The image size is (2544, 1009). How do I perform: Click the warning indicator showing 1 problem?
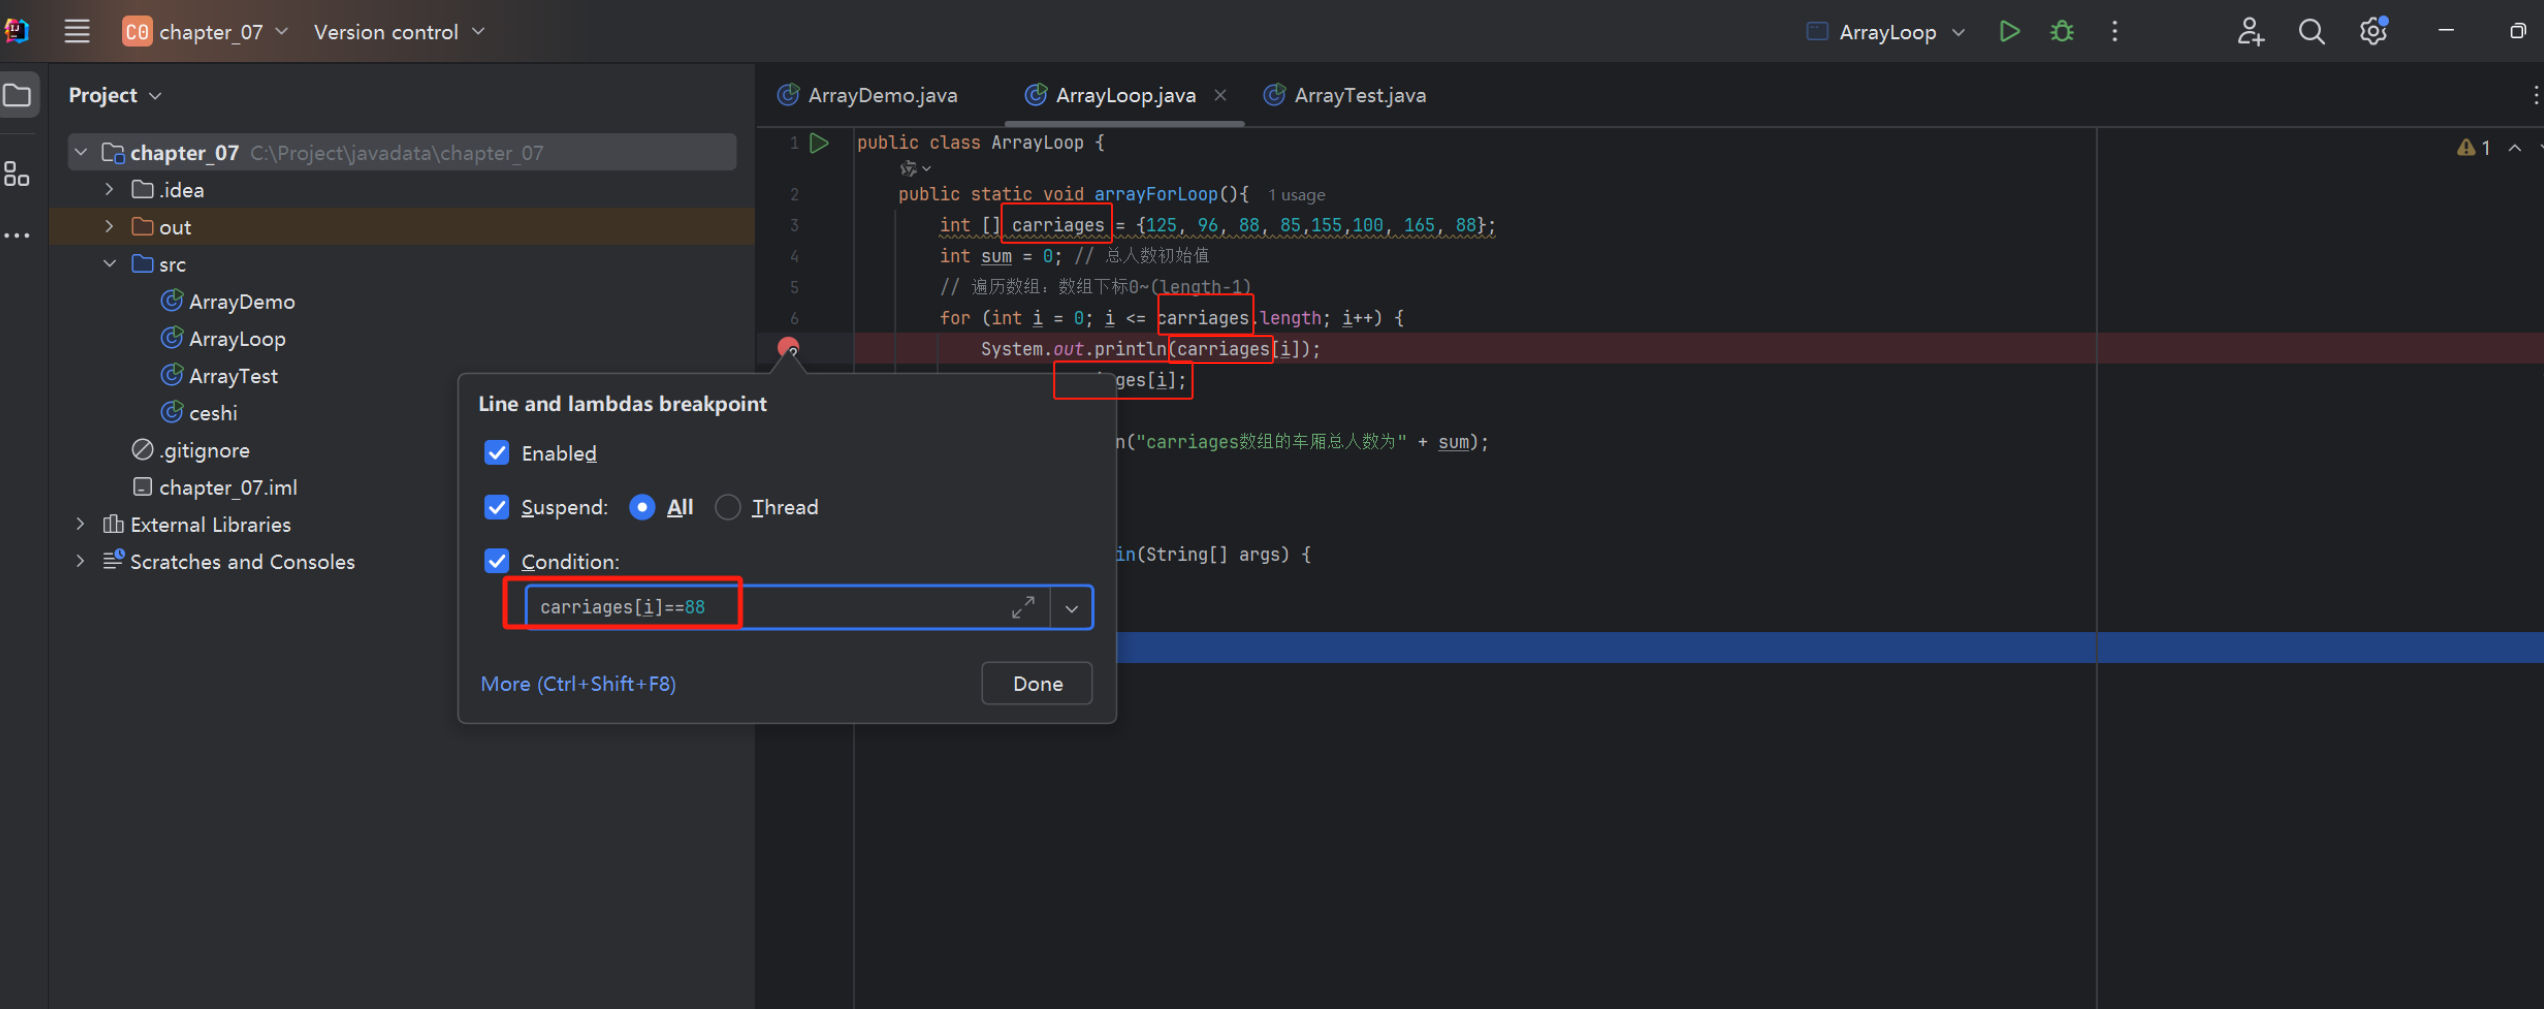coord(2474,148)
